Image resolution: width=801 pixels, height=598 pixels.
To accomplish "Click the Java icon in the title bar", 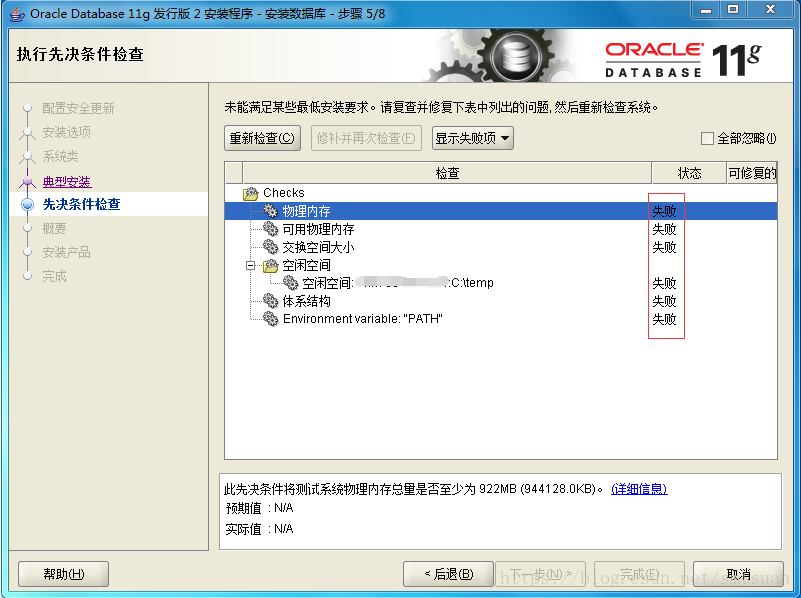I will [17, 13].
